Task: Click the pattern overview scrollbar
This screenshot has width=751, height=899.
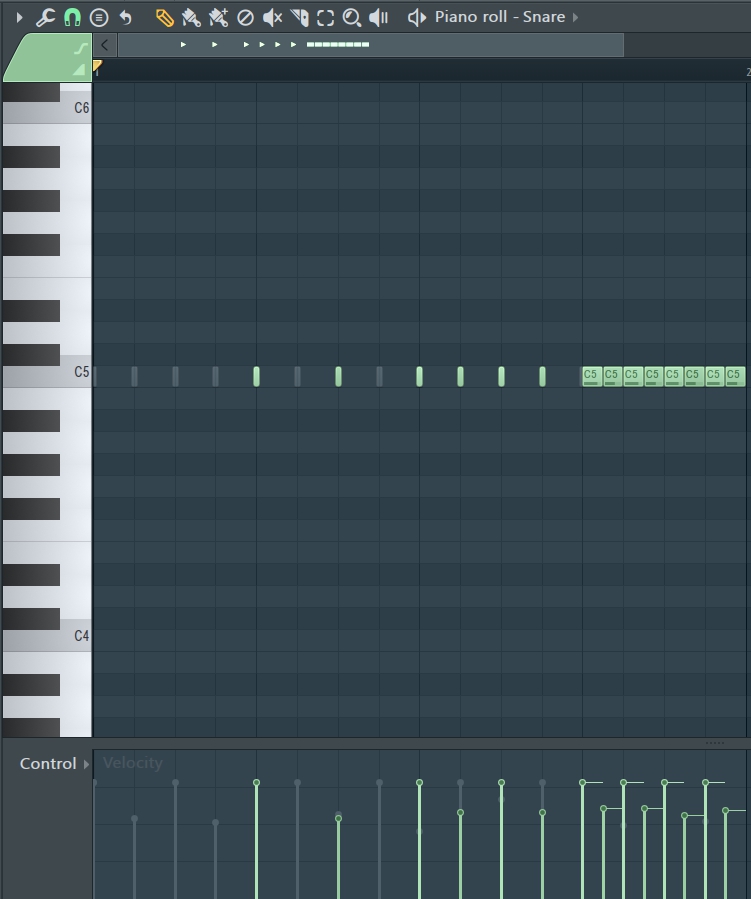Action: point(371,45)
